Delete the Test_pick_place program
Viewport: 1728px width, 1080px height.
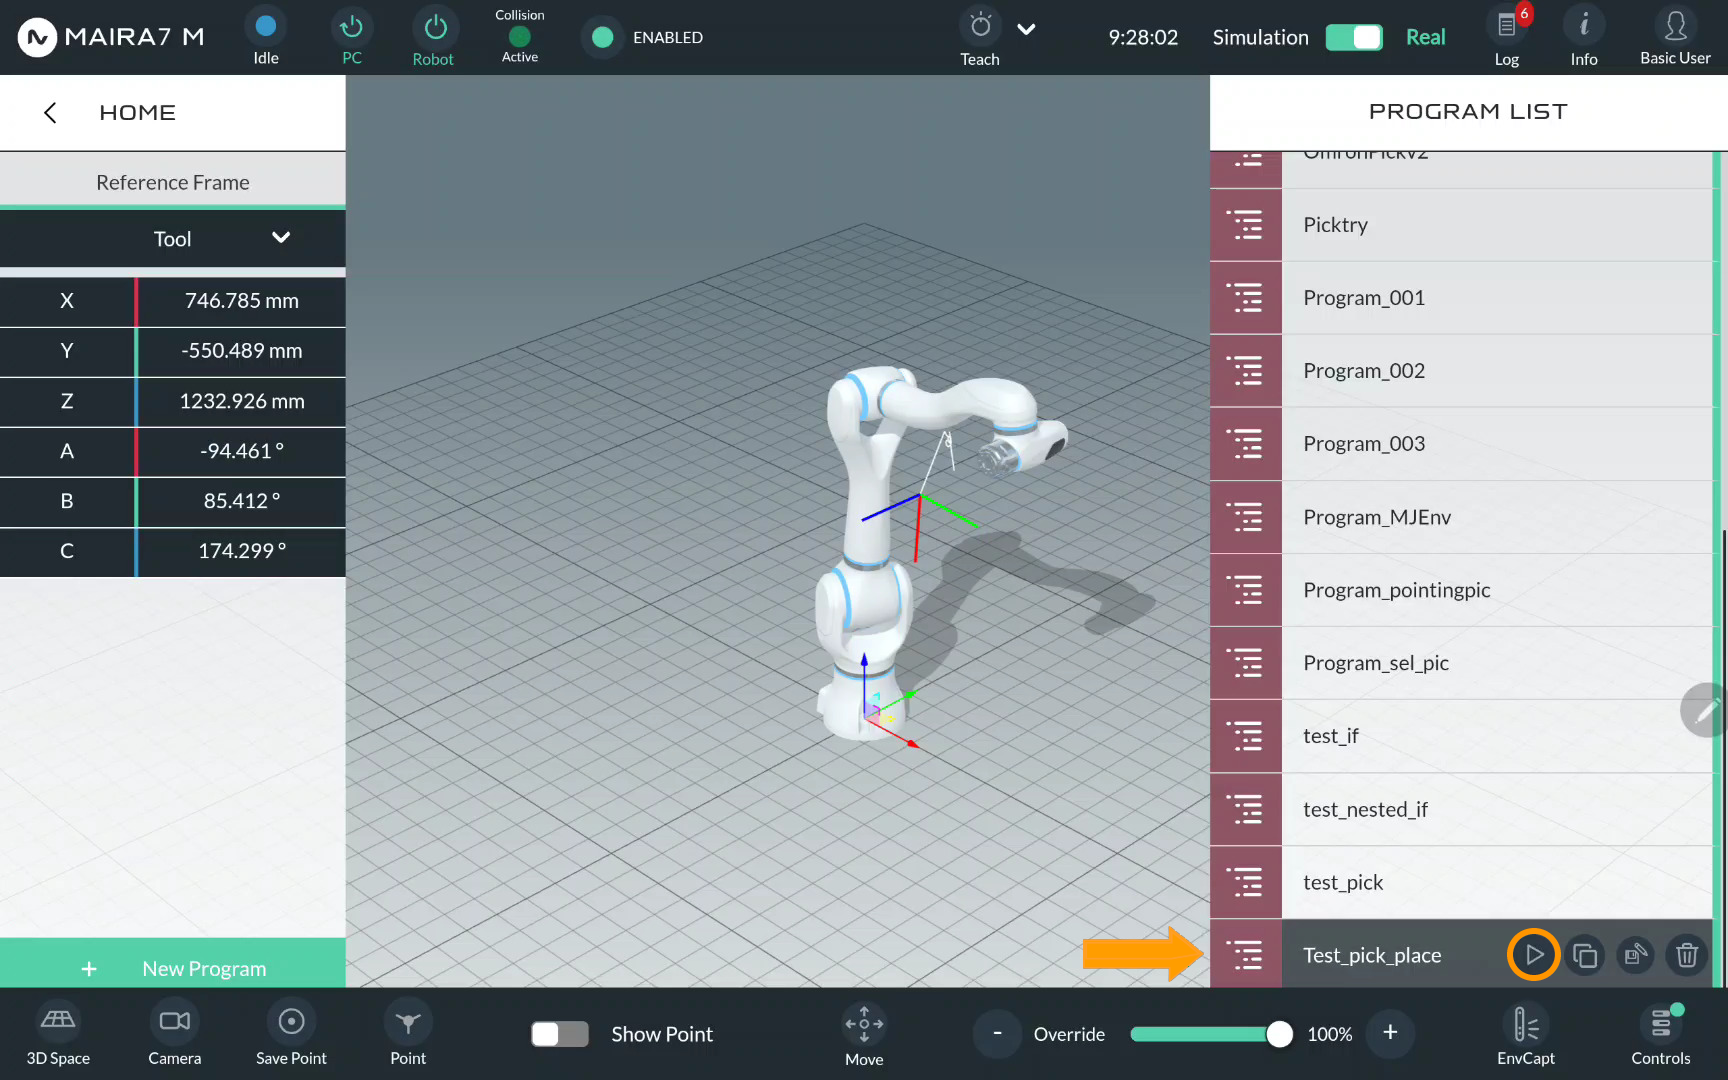(1687, 956)
